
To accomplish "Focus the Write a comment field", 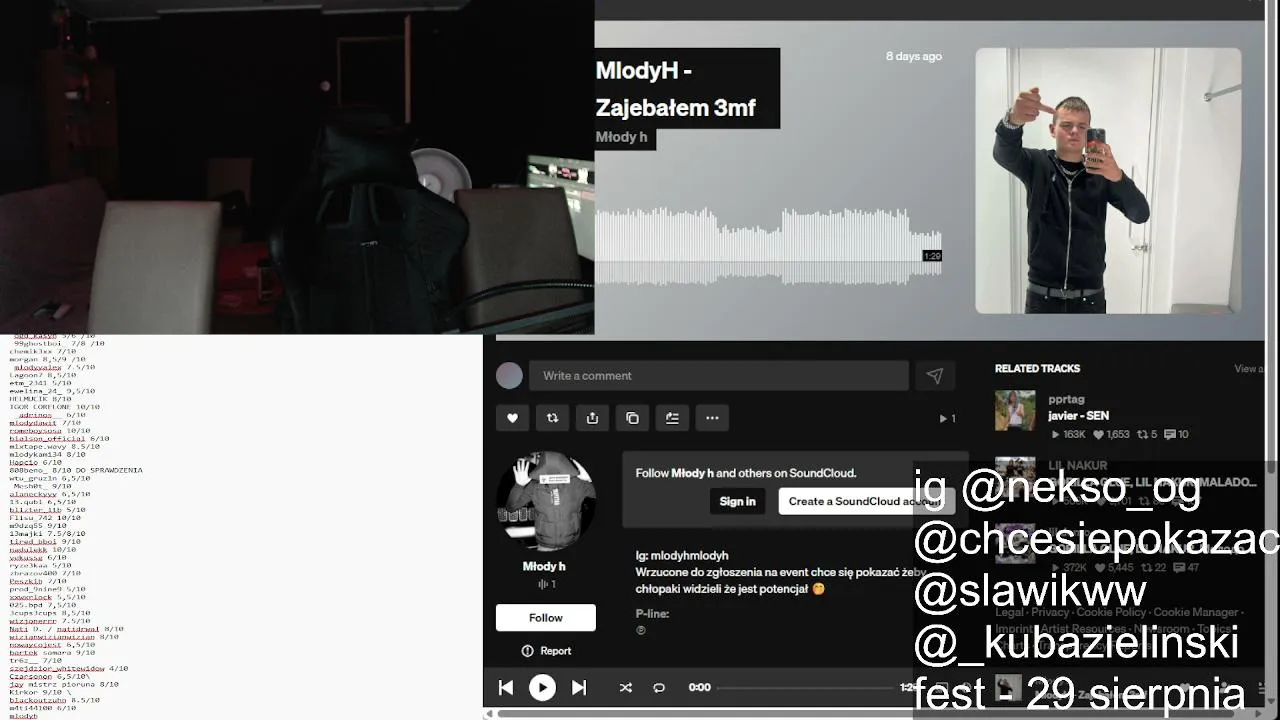I will pos(718,376).
